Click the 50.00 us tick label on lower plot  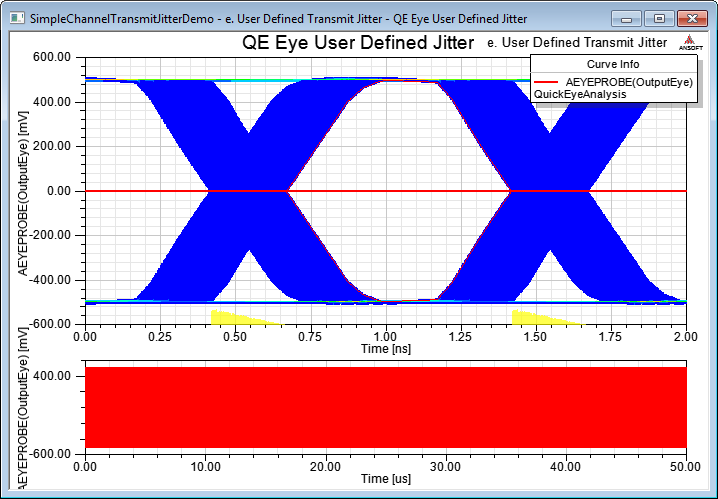[685, 467]
